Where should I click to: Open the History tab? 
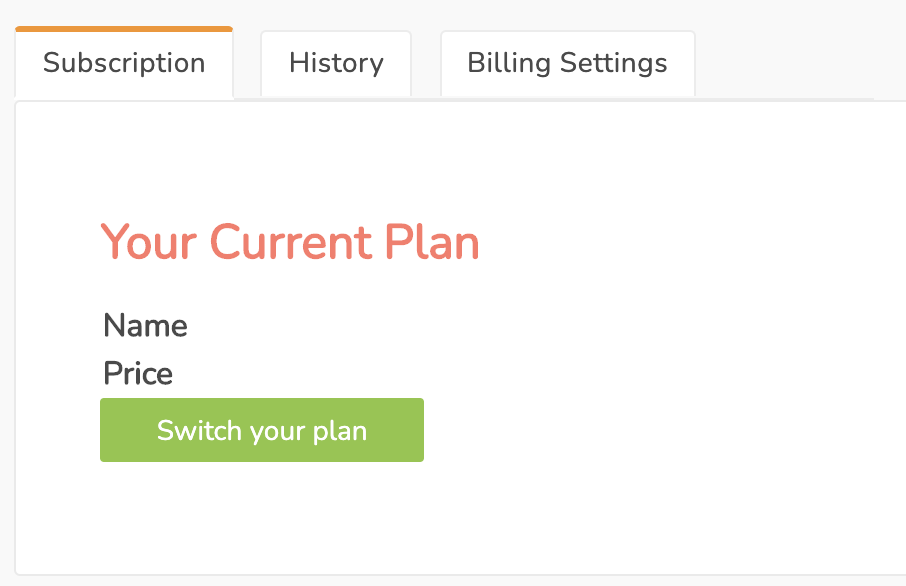point(336,63)
